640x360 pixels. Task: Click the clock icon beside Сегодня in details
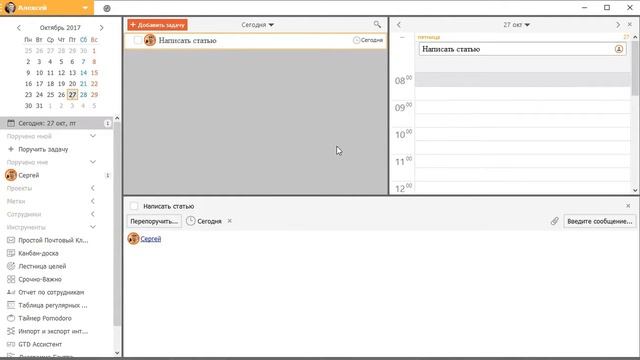tap(191, 221)
